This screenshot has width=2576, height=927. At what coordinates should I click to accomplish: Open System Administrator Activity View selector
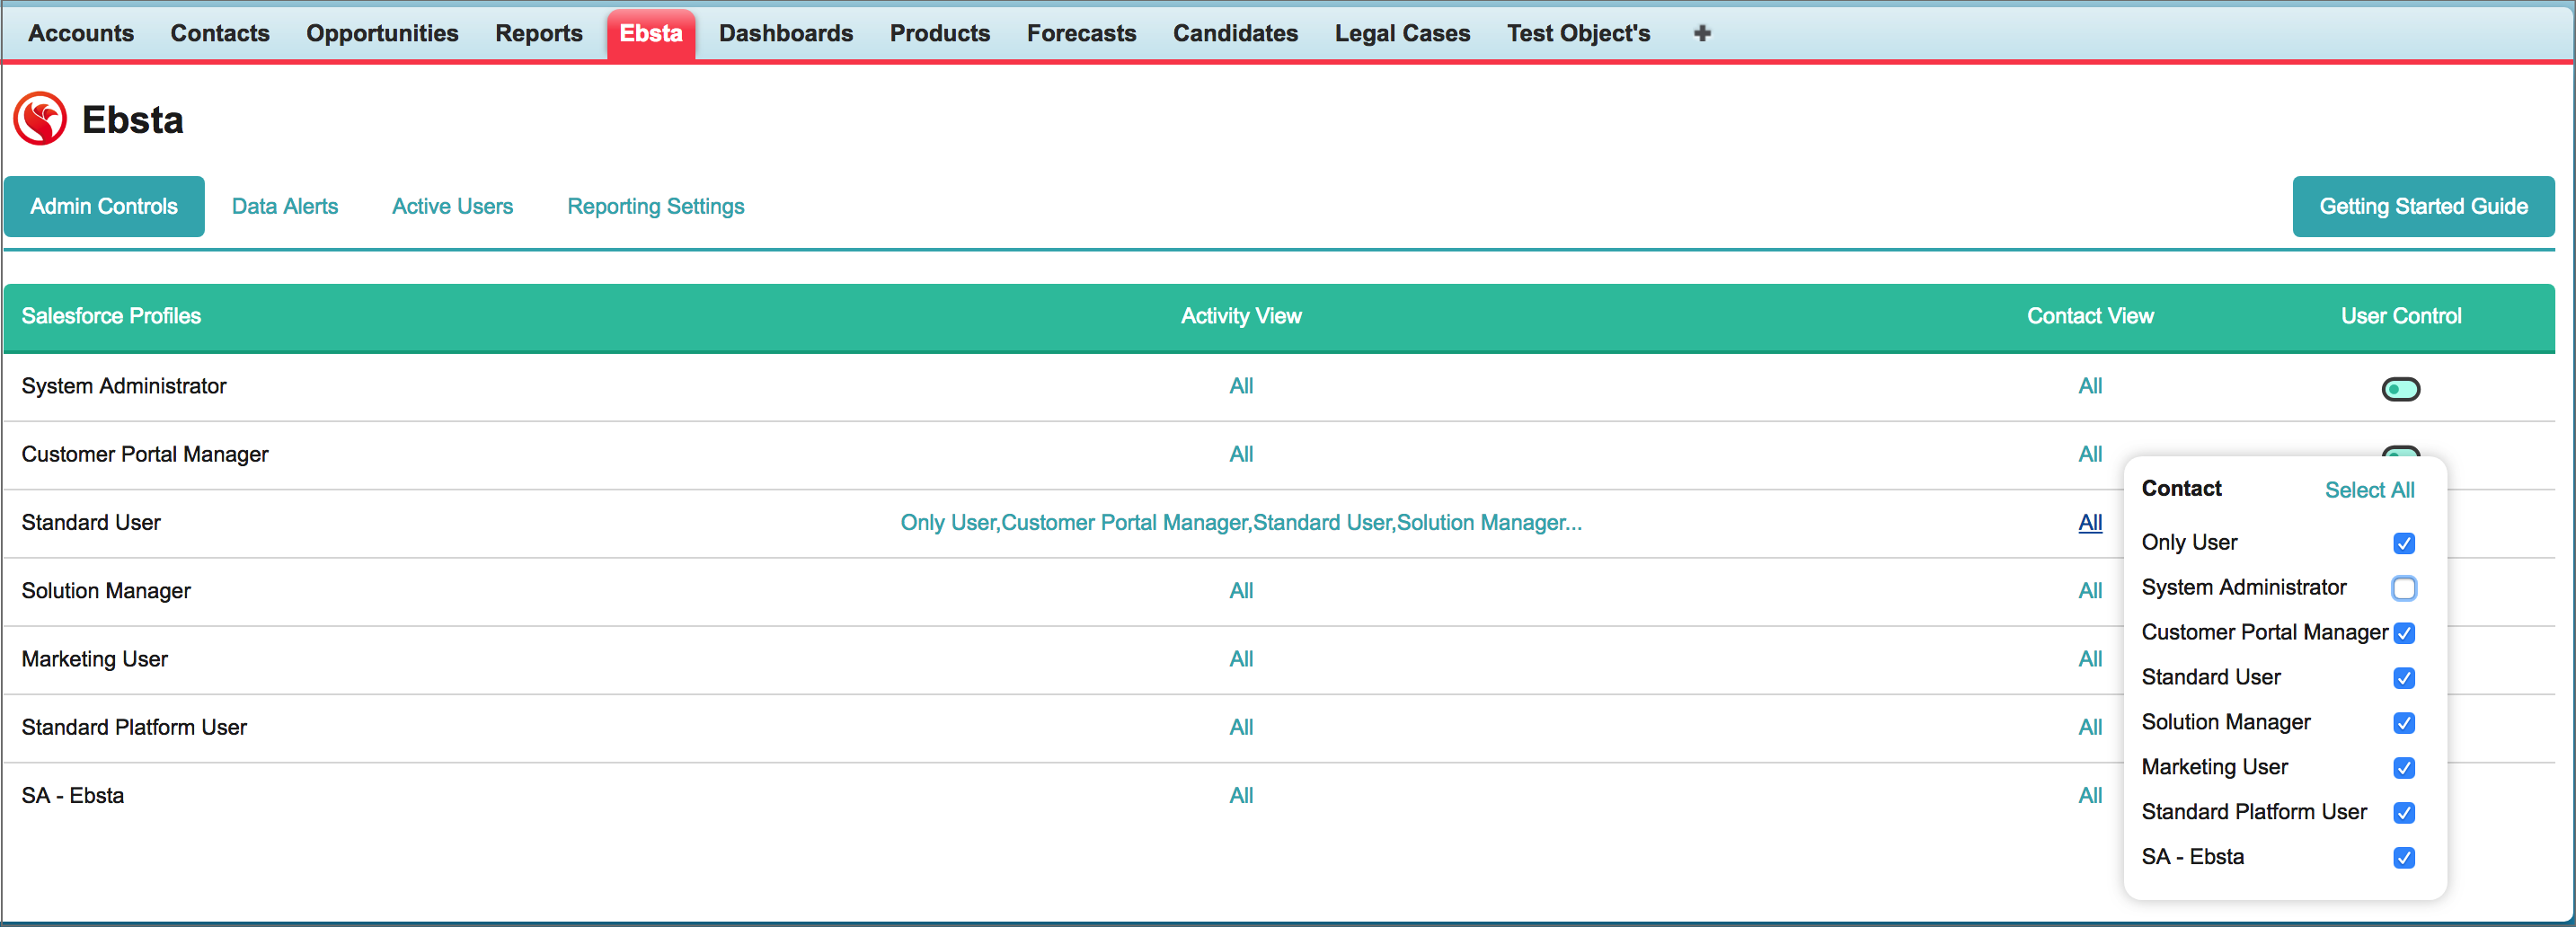coord(1240,386)
